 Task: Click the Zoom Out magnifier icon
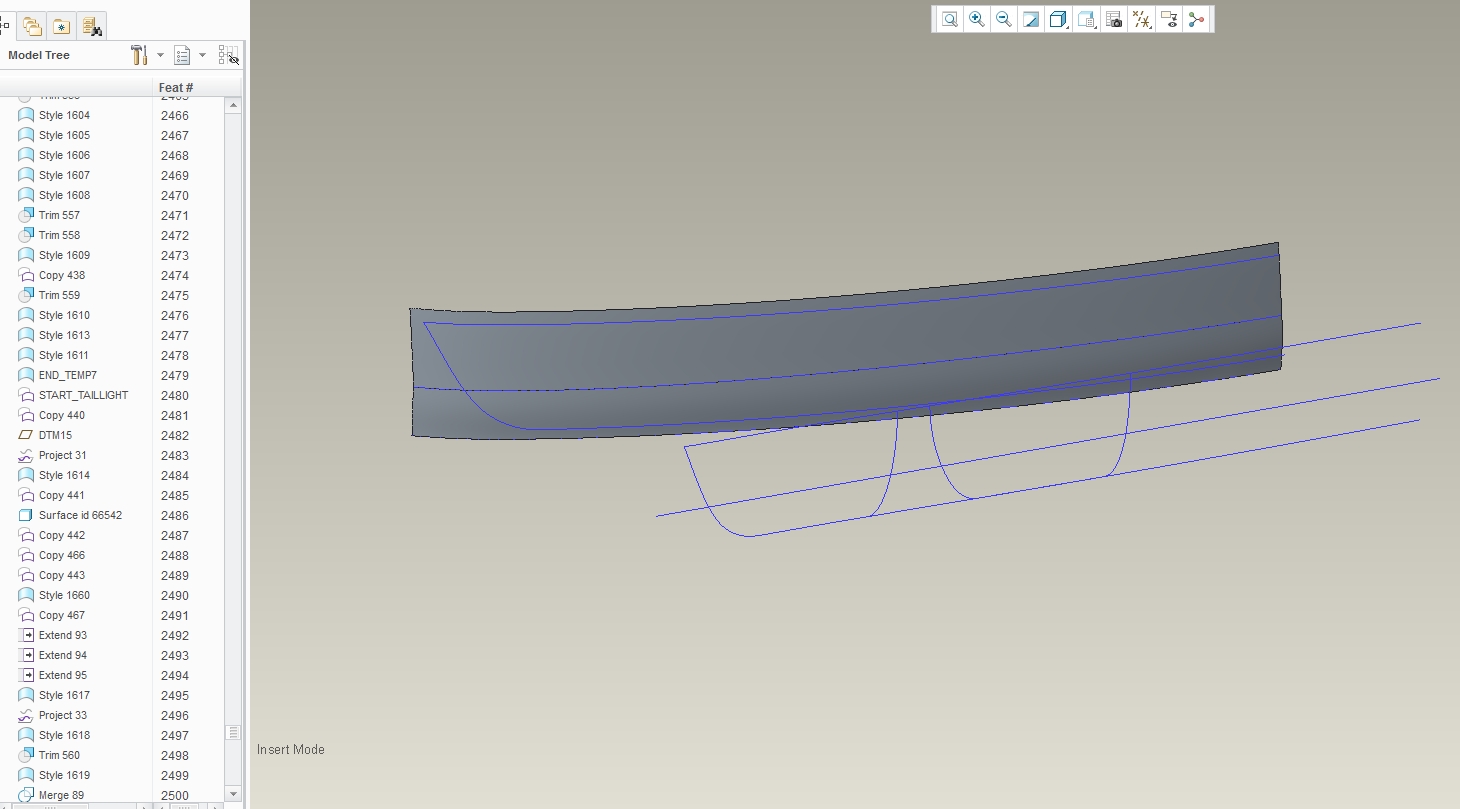tap(1003, 19)
